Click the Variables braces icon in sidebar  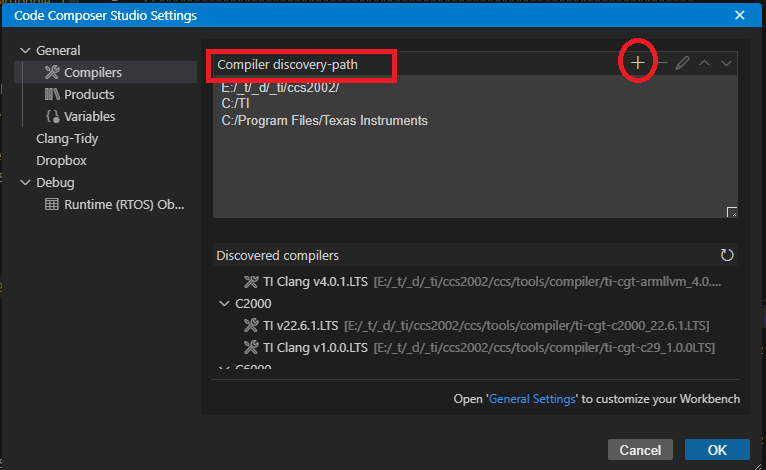click(x=52, y=116)
